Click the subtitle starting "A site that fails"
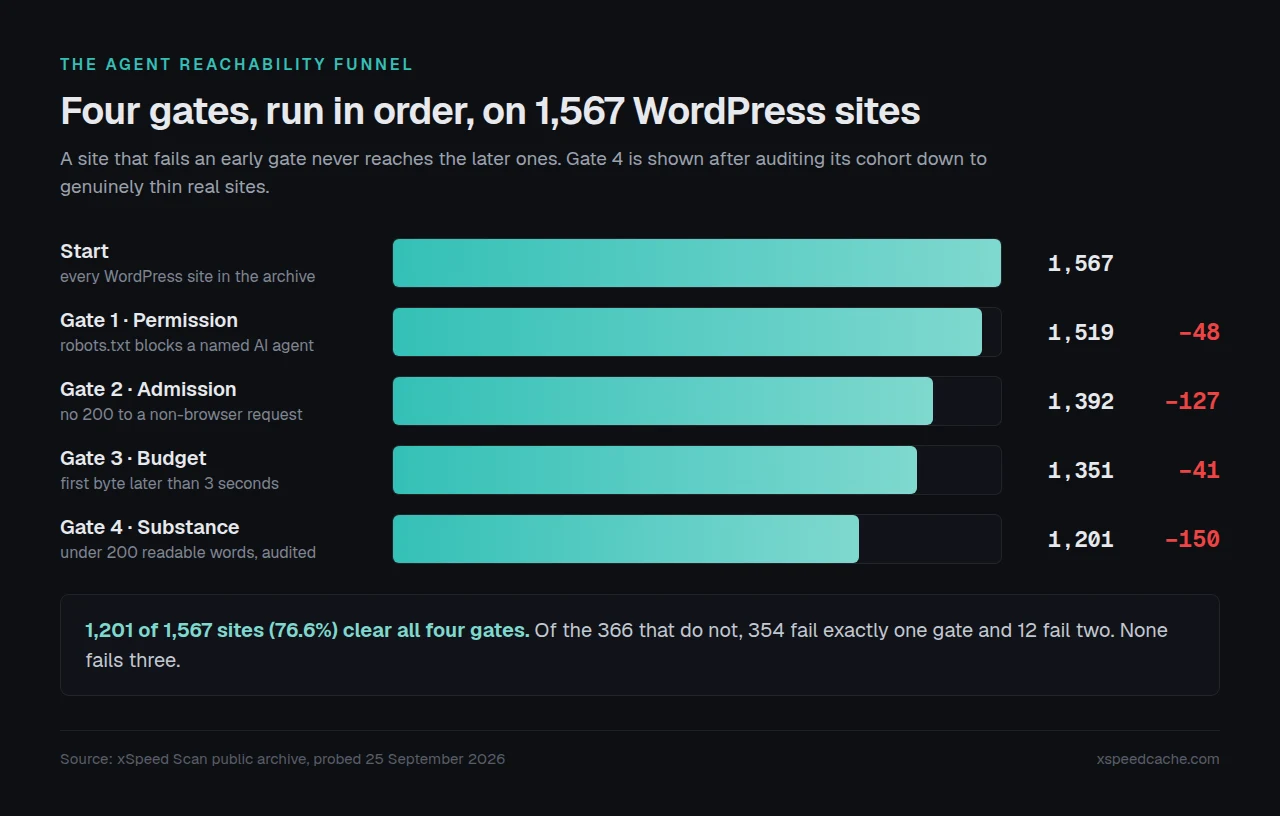1280x816 pixels. tap(524, 173)
